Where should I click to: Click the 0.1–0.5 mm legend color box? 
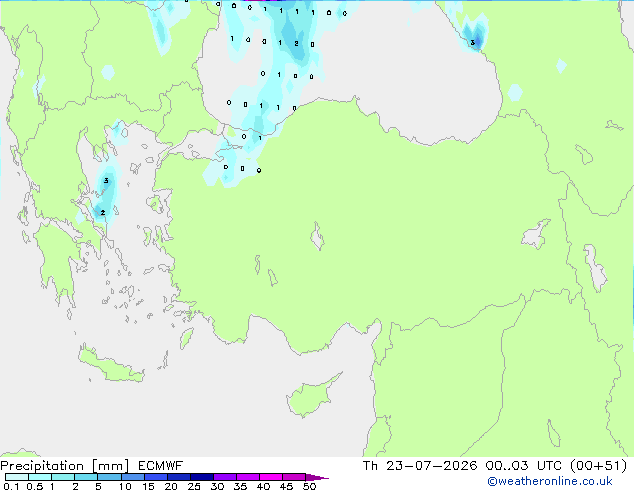coord(17,477)
